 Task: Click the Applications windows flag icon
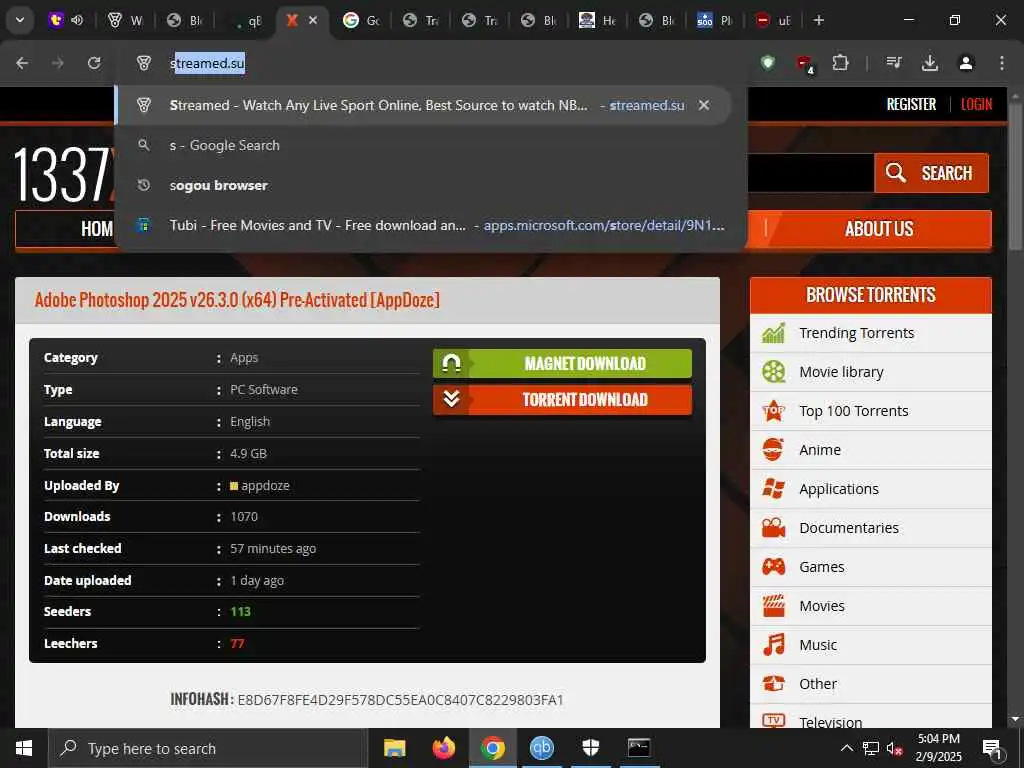coord(773,488)
